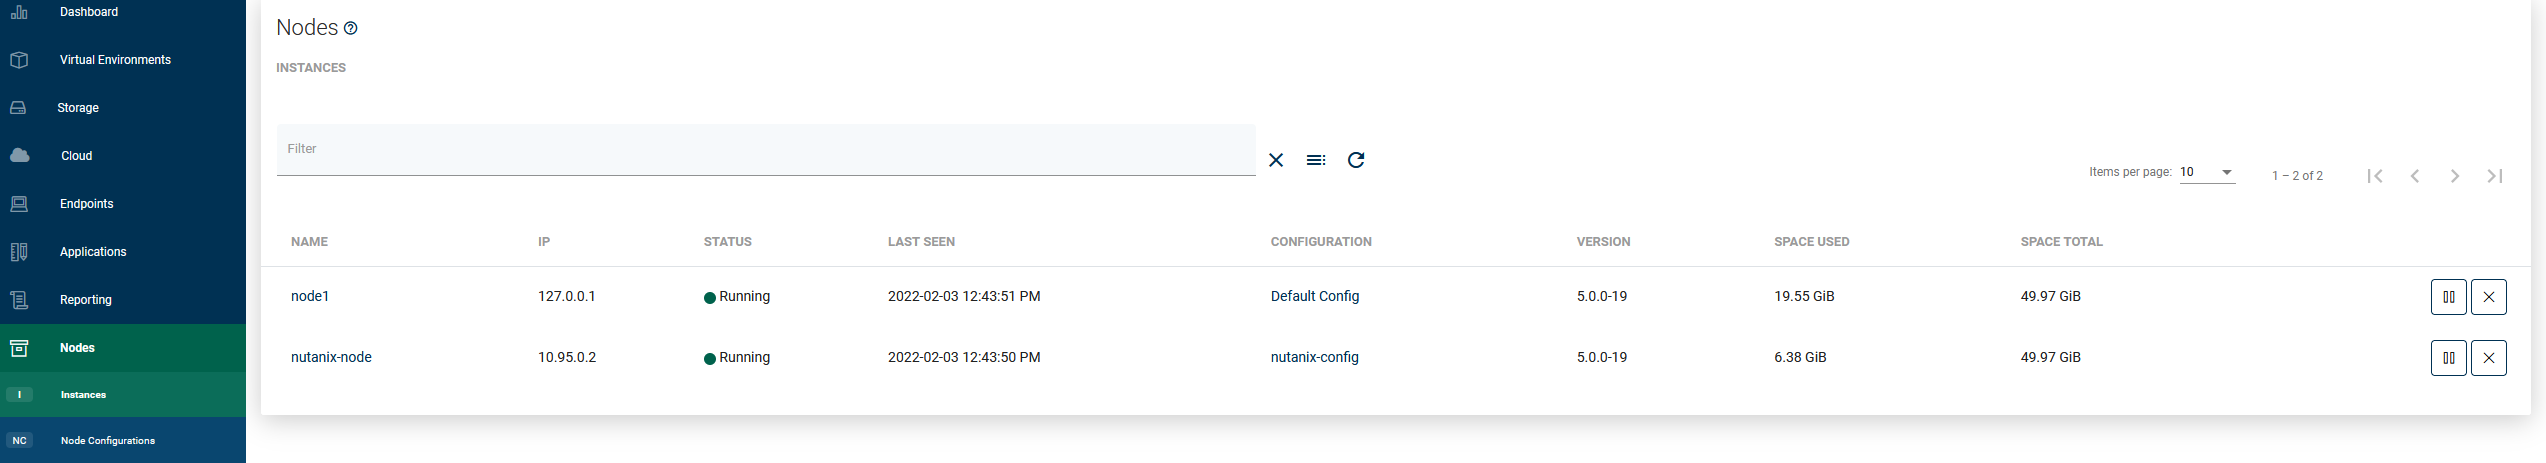Remove the node1 instance
Image resolution: width=2546 pixels, height=463 pixels.
coord(2488,297)
